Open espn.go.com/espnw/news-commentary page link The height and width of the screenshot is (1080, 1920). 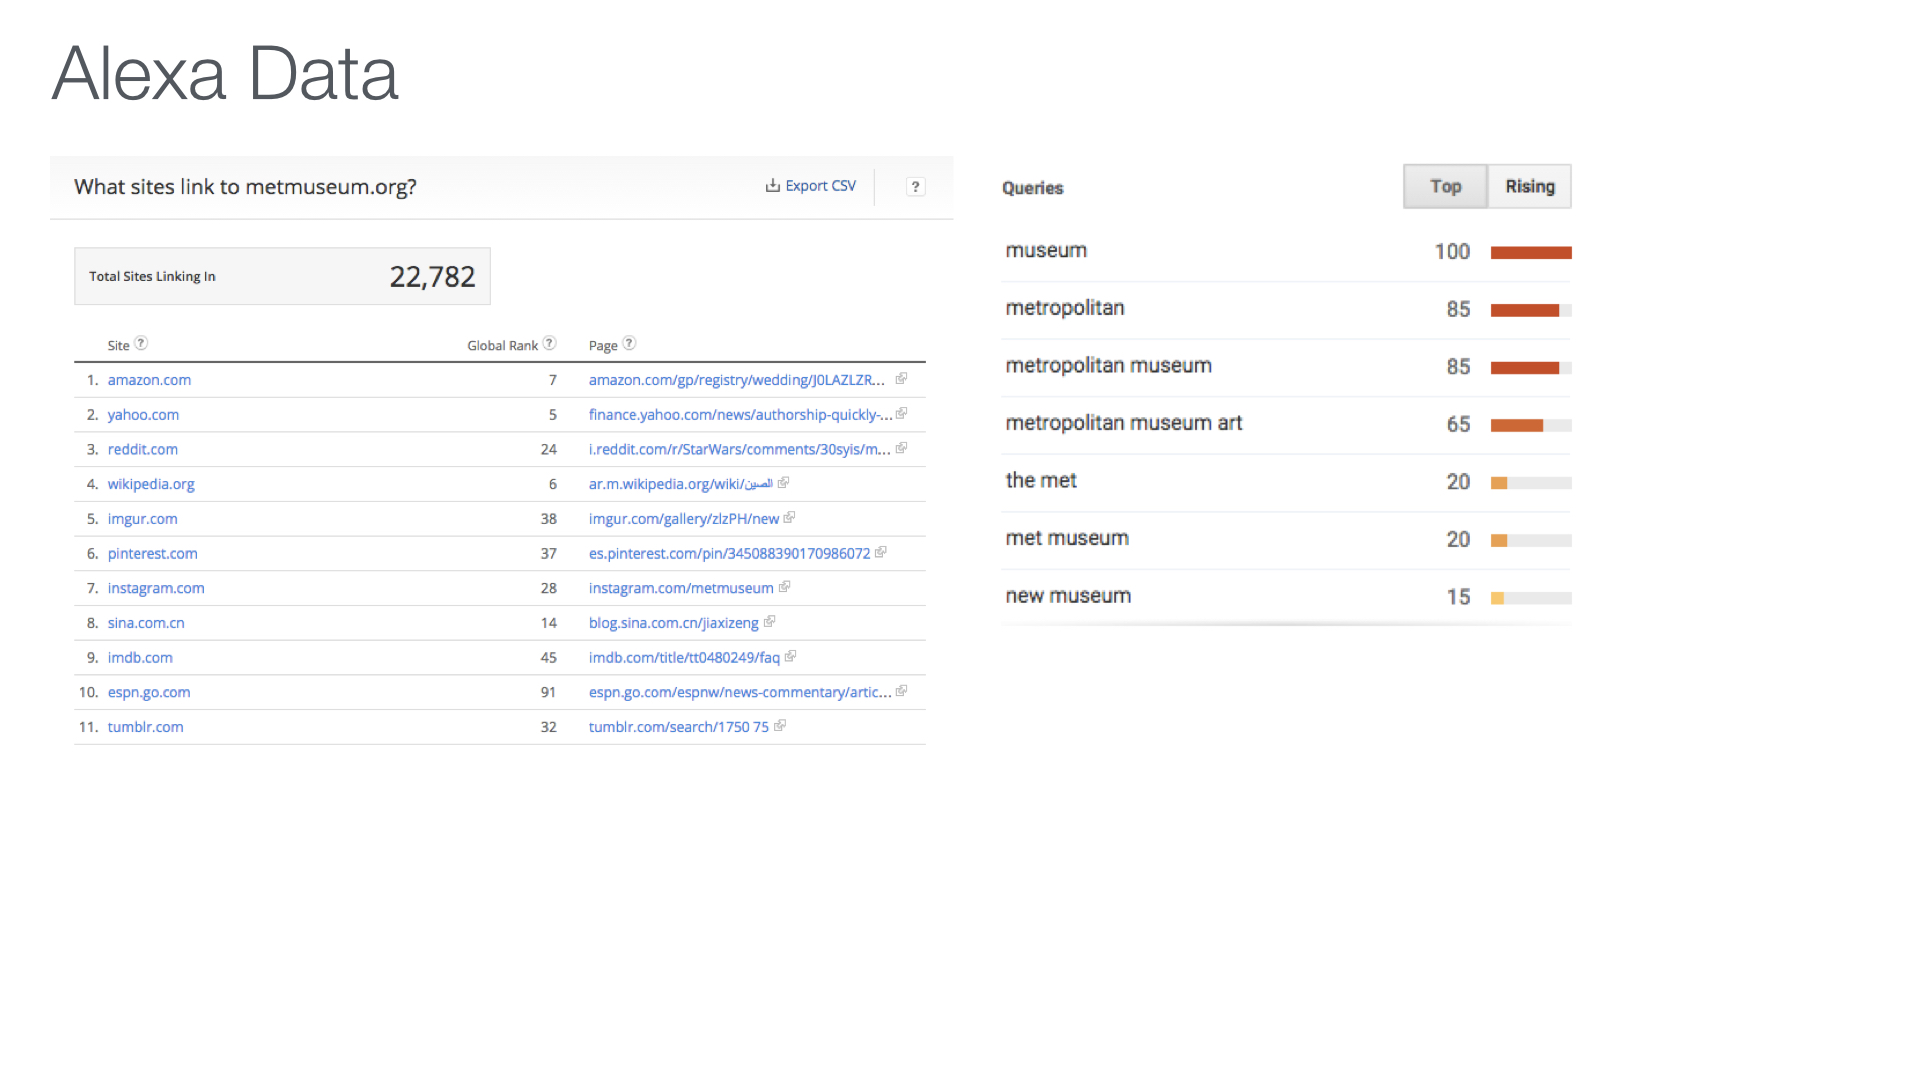click(x=740, y=692)
